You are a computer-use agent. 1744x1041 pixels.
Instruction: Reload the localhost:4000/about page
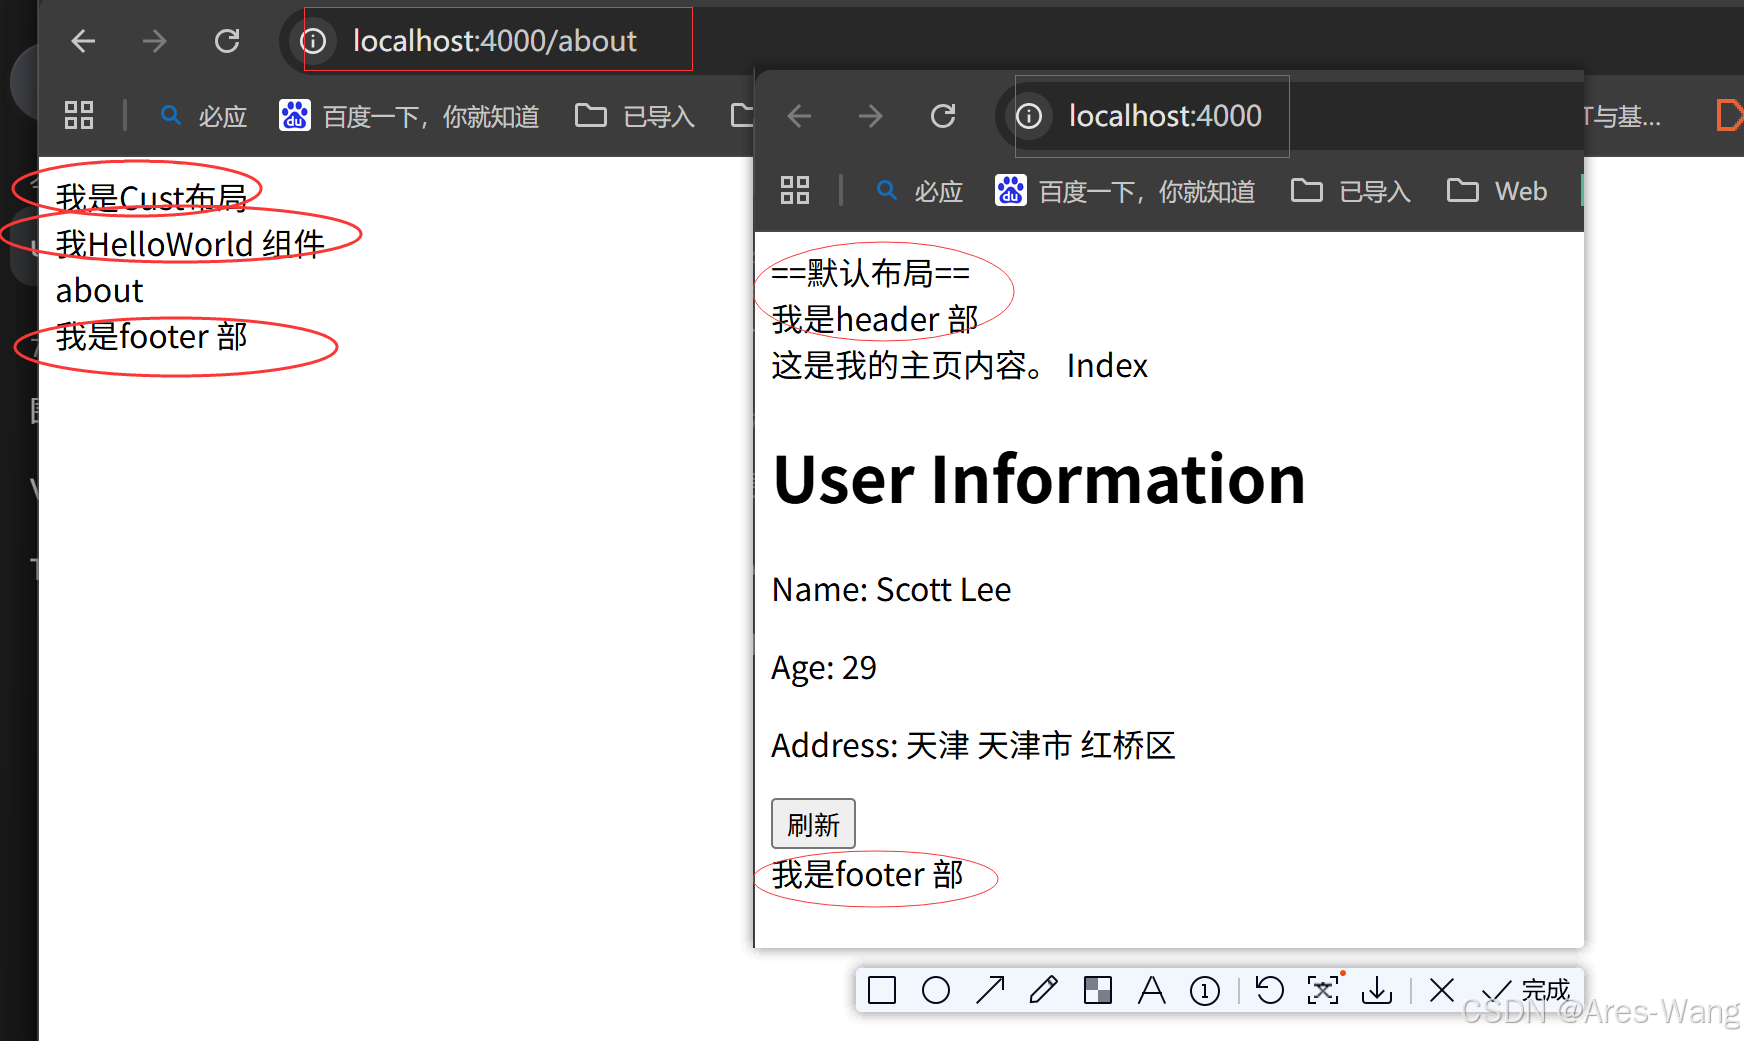[227, 41]
